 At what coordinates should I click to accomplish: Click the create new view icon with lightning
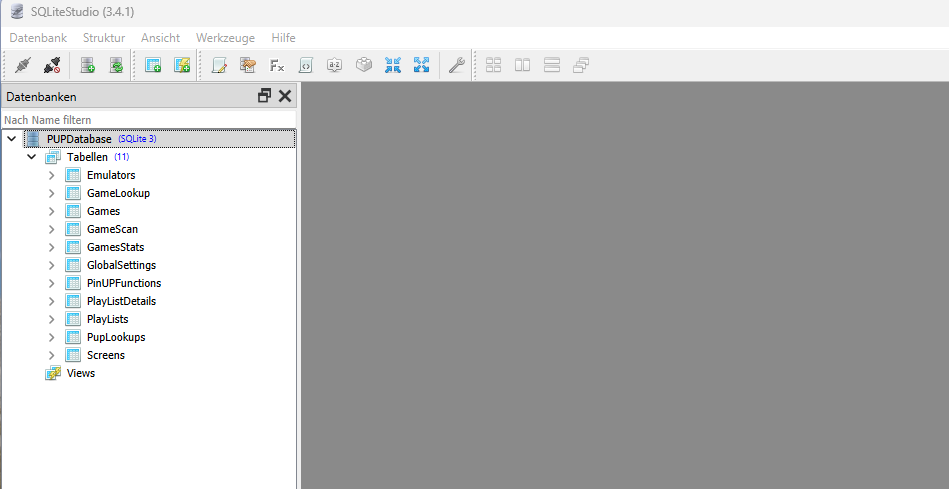(182, 65)
